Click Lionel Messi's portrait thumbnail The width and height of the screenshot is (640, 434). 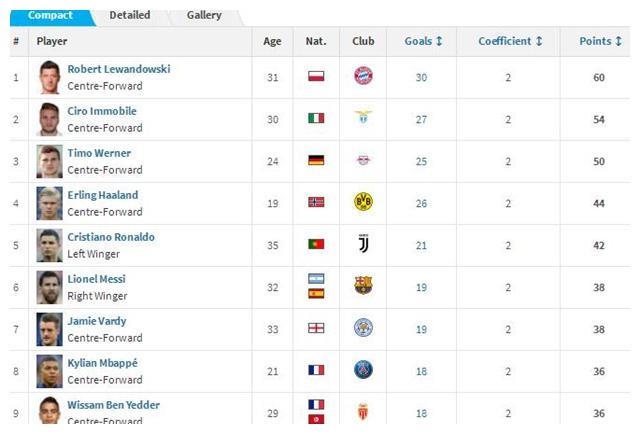coord(49,287)
